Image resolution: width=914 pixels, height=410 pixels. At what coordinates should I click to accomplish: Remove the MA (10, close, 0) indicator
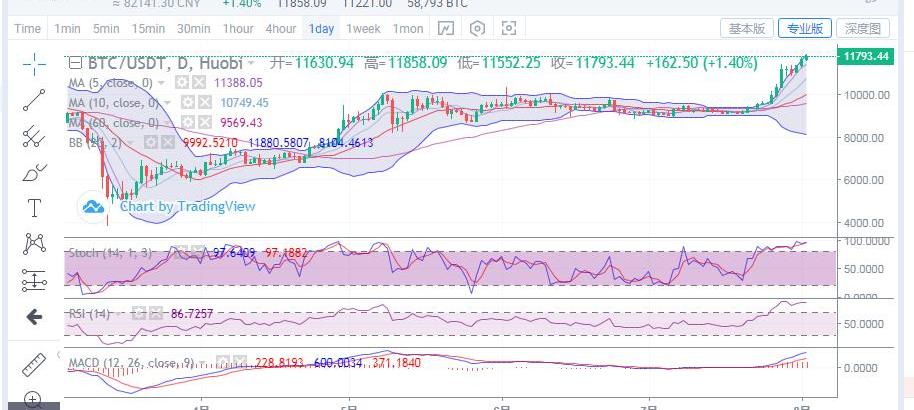point(204,103)
